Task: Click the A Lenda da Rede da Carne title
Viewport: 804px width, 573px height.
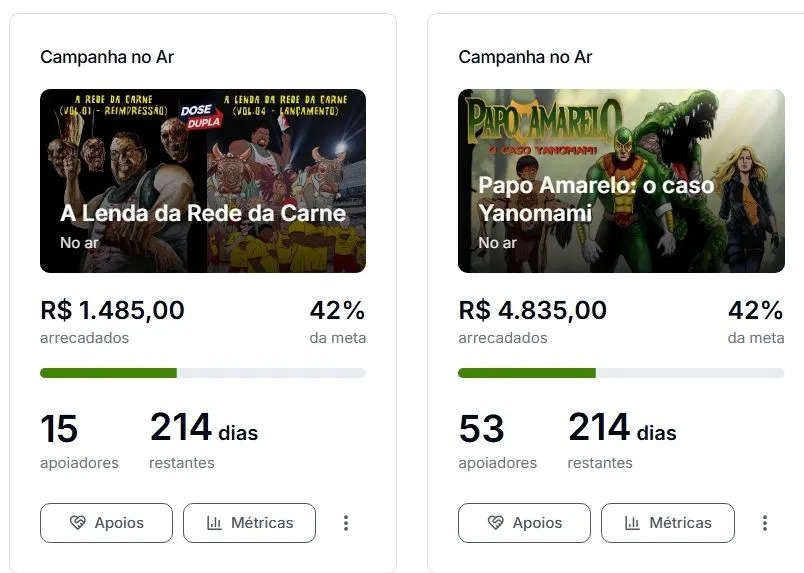Action: (x=203, y=213)
